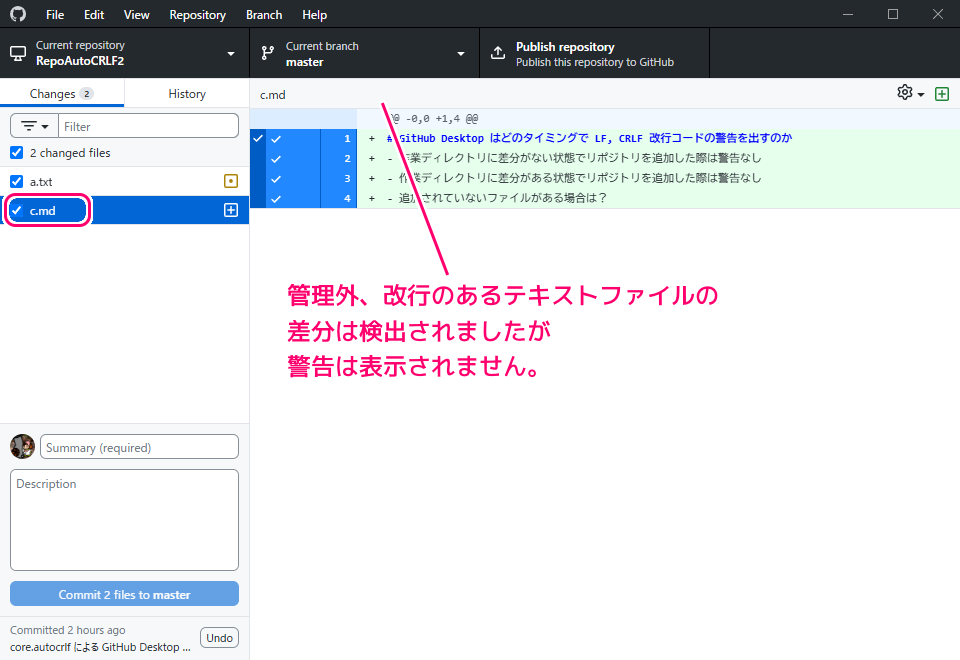Open the Repository menu

tap(197, 15)
